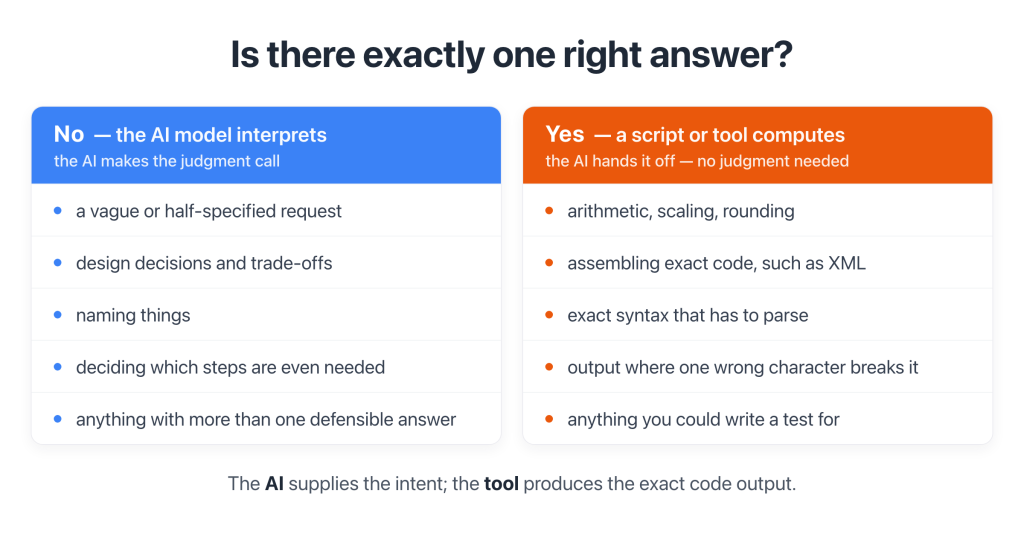Image resolution: width=1024 pixels, height=555 pixels.
Task: Select the 'output where one wrong character breaks it' text
Action: [743, 367]
